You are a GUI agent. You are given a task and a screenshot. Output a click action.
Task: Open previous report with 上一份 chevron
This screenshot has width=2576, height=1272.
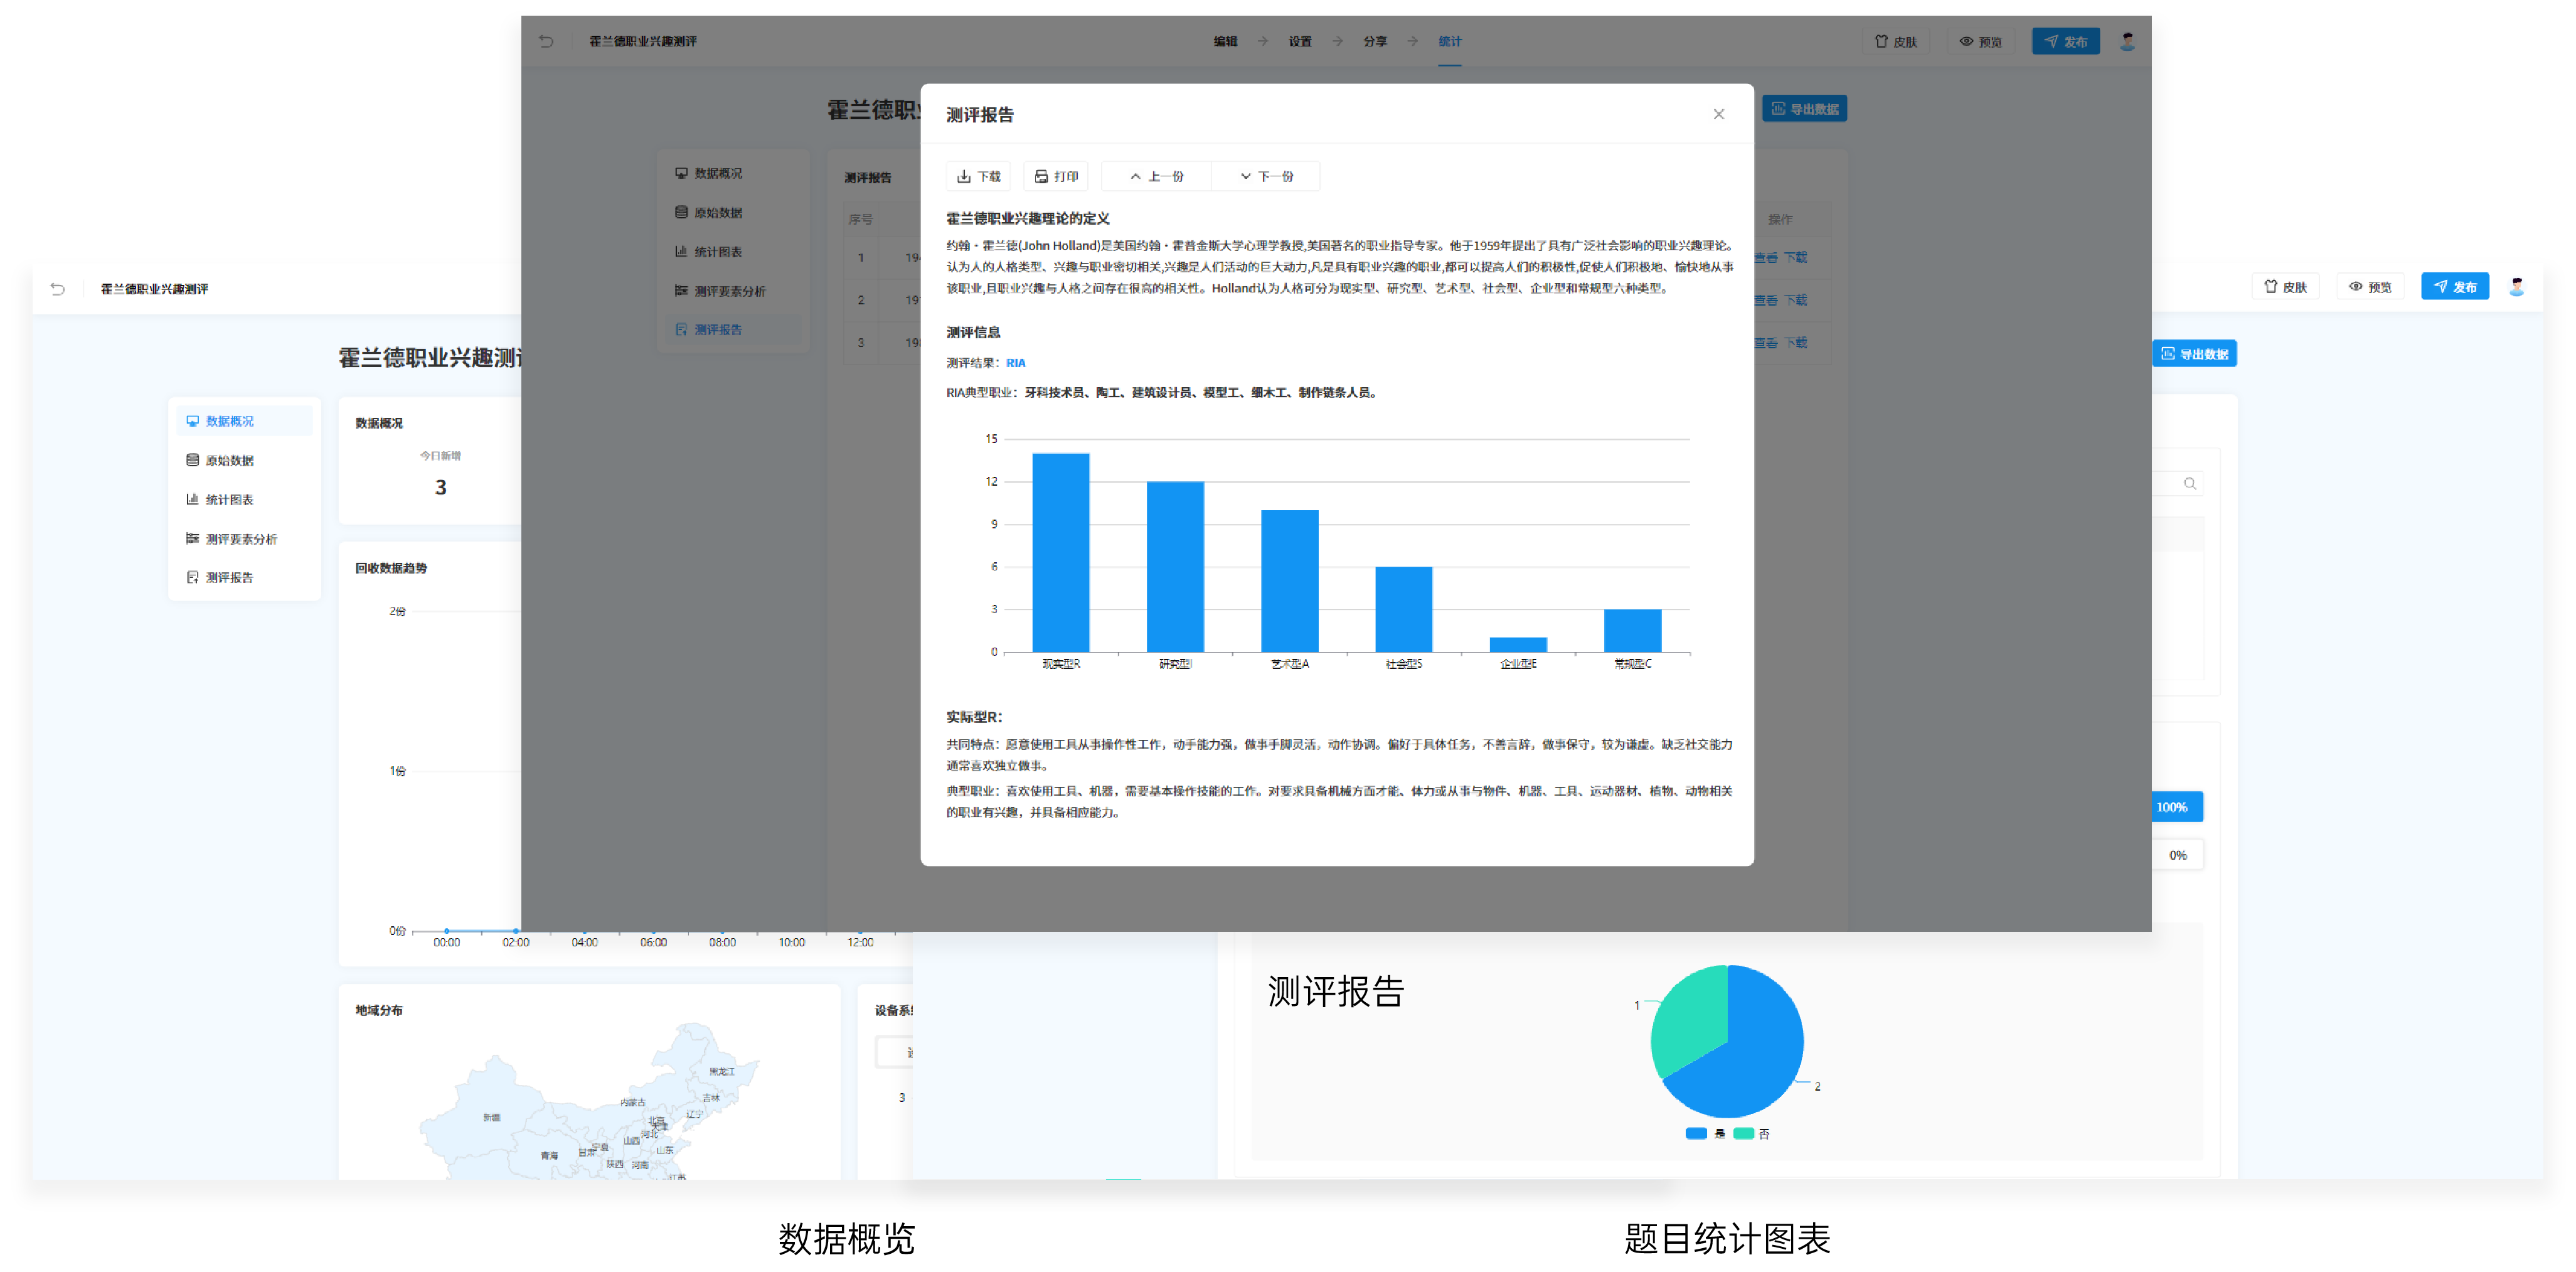[1136, 176]
